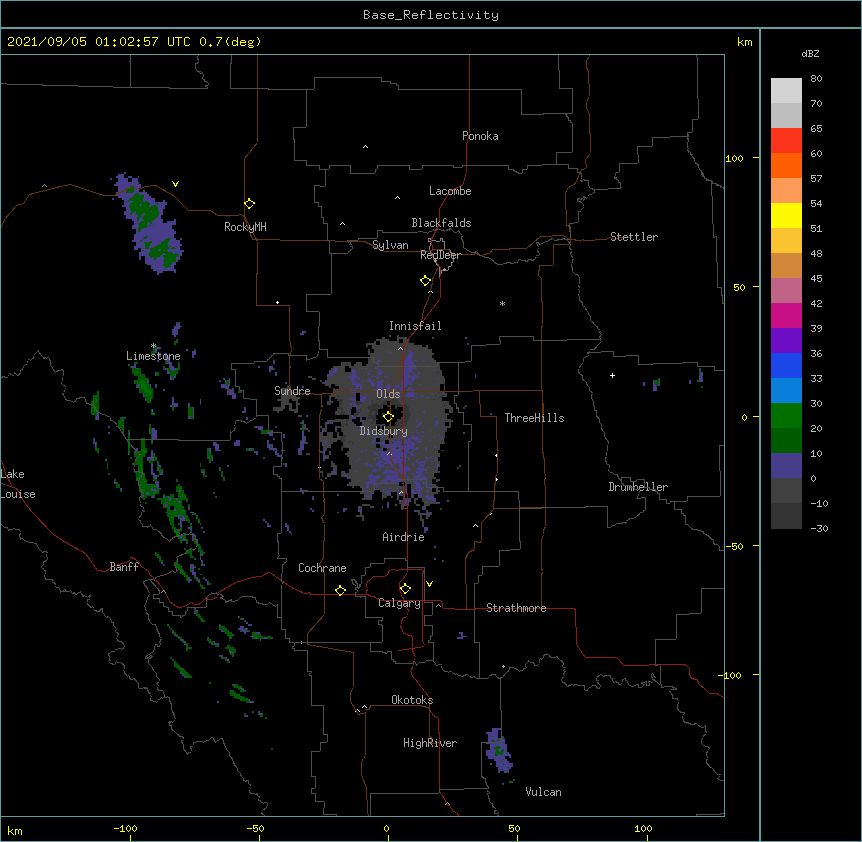Click the Airdrie city label
The height and width of the screenshot is (842, 862).
404,537
